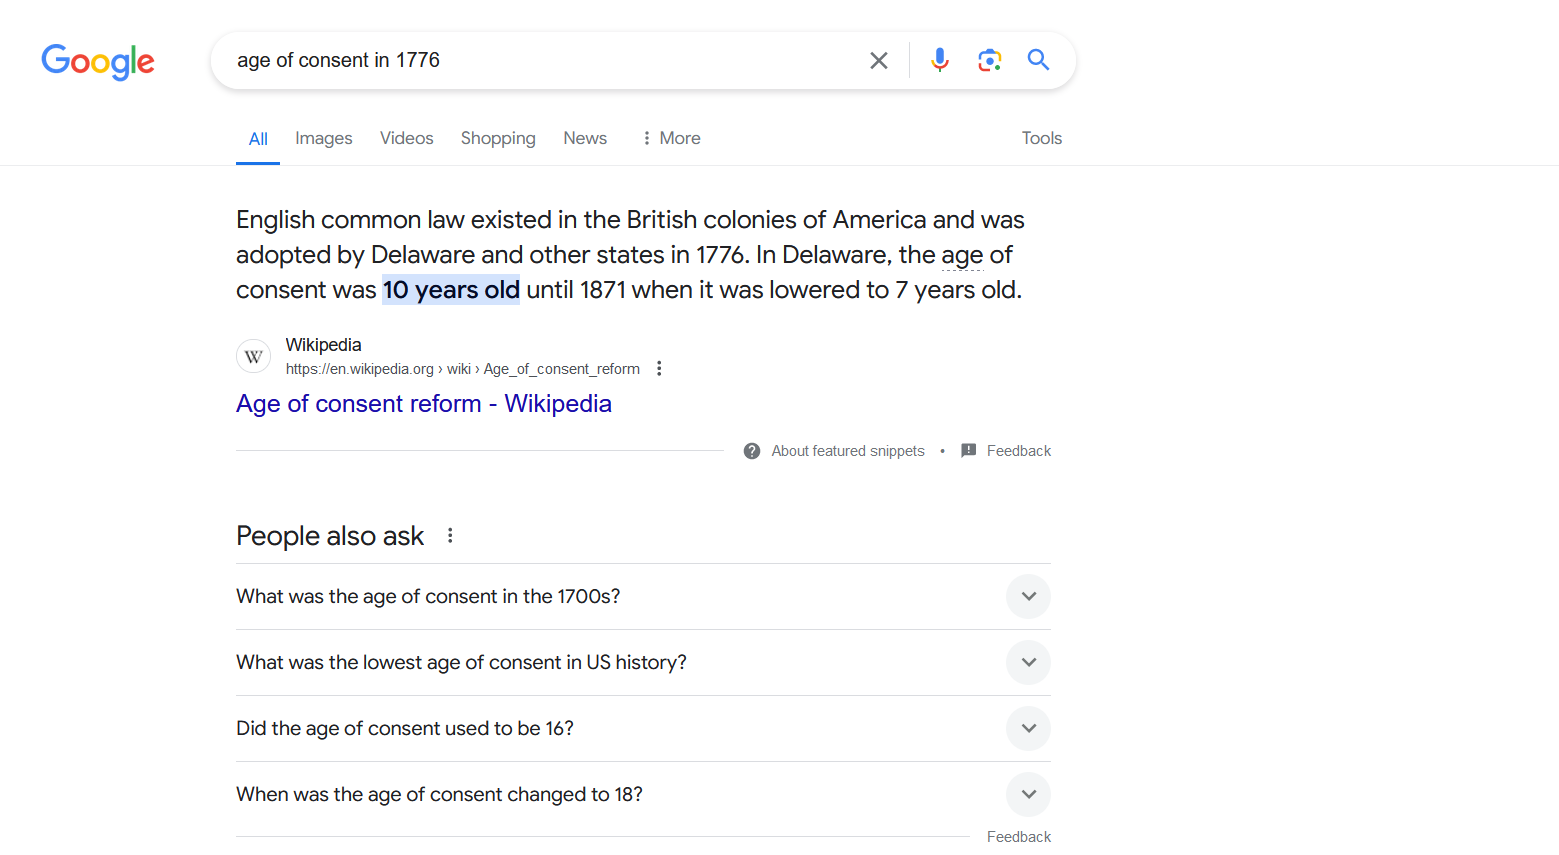This screenshot has width=1559, height=855.
Task: Submit search with the magnifying glass icon
Action: (1038, 60)
